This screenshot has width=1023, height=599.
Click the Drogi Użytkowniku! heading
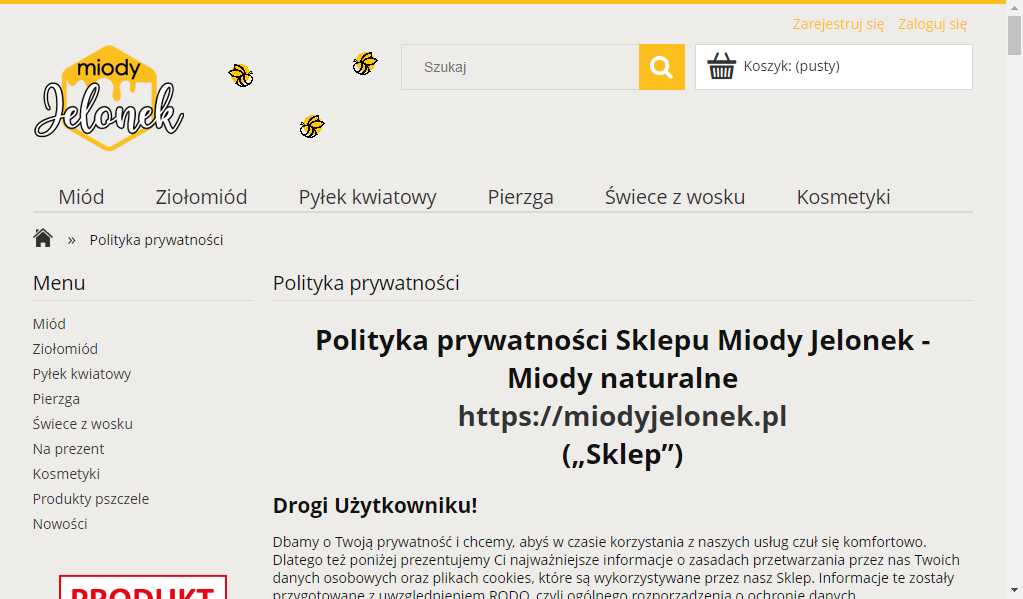click(x=375, y=506)
